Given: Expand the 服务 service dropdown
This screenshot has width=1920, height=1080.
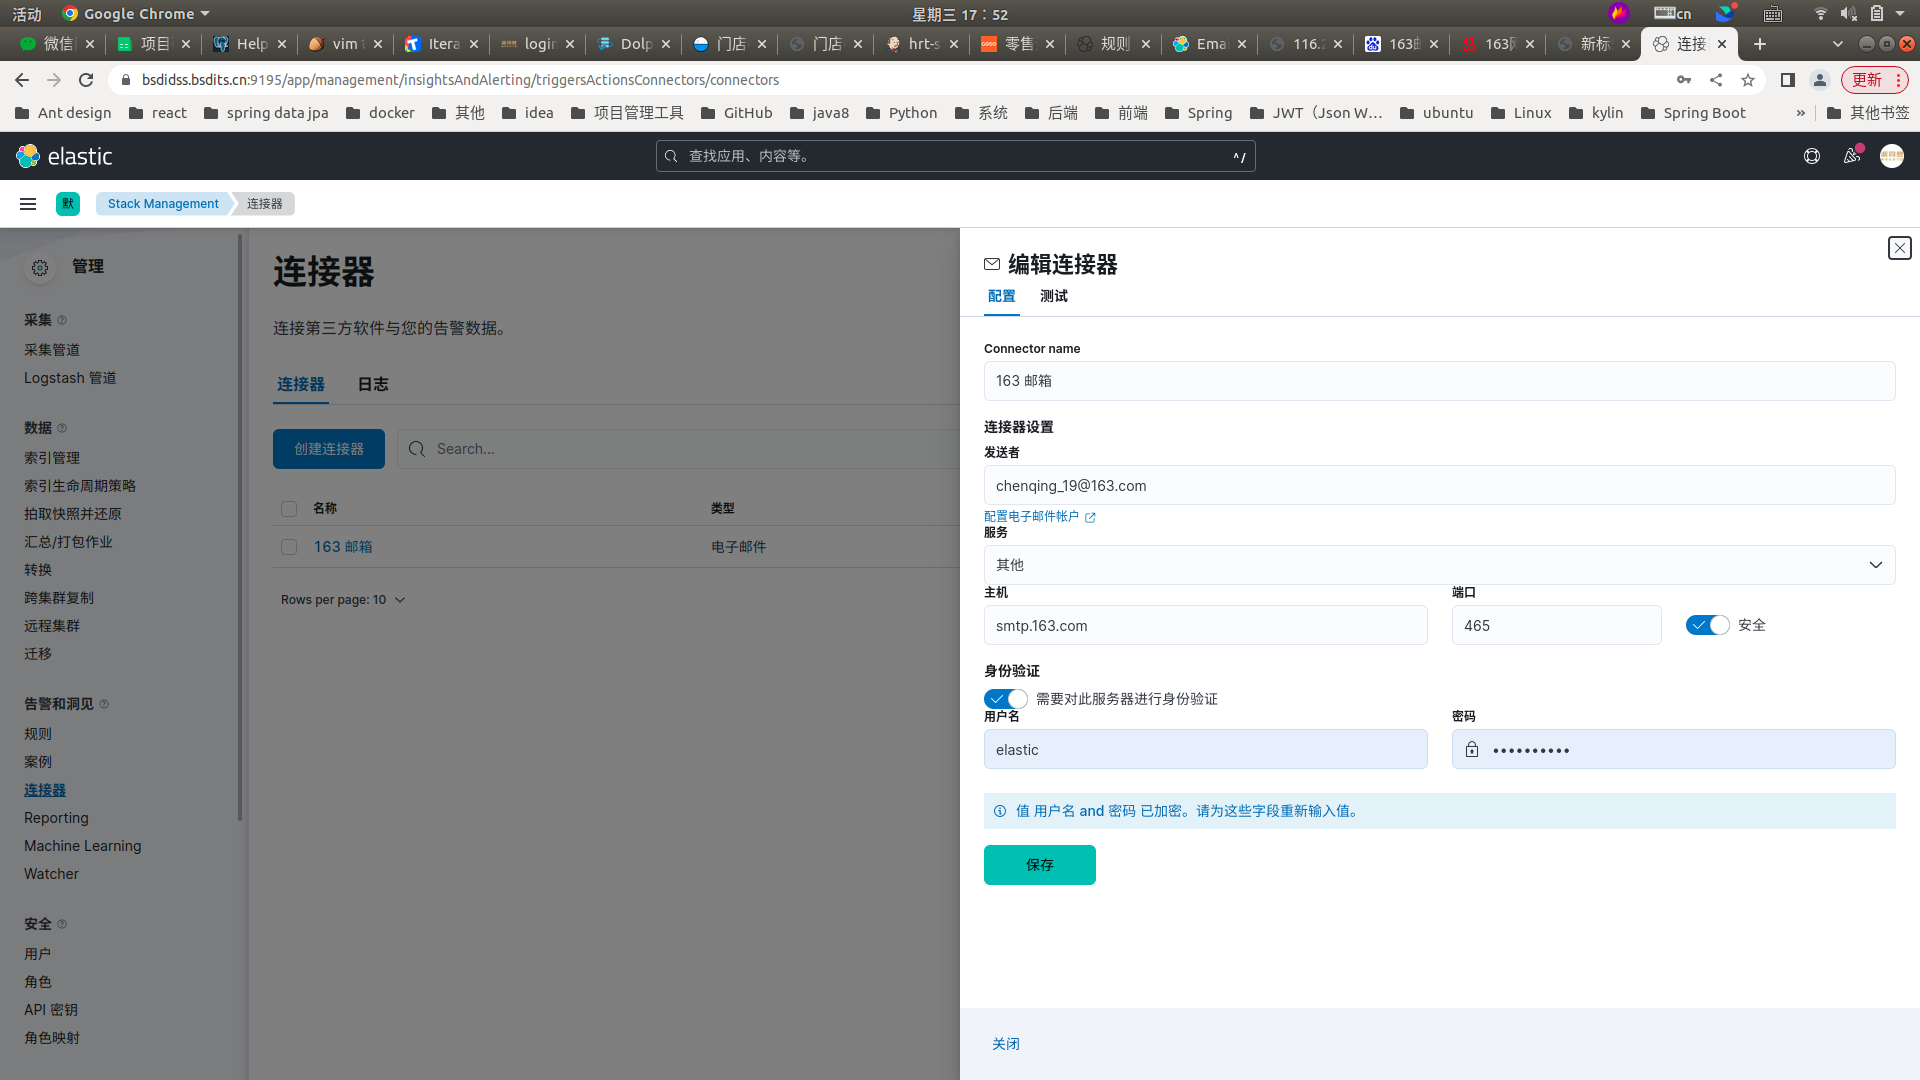Looking at the screenshot, I should tap(1439, 565).
